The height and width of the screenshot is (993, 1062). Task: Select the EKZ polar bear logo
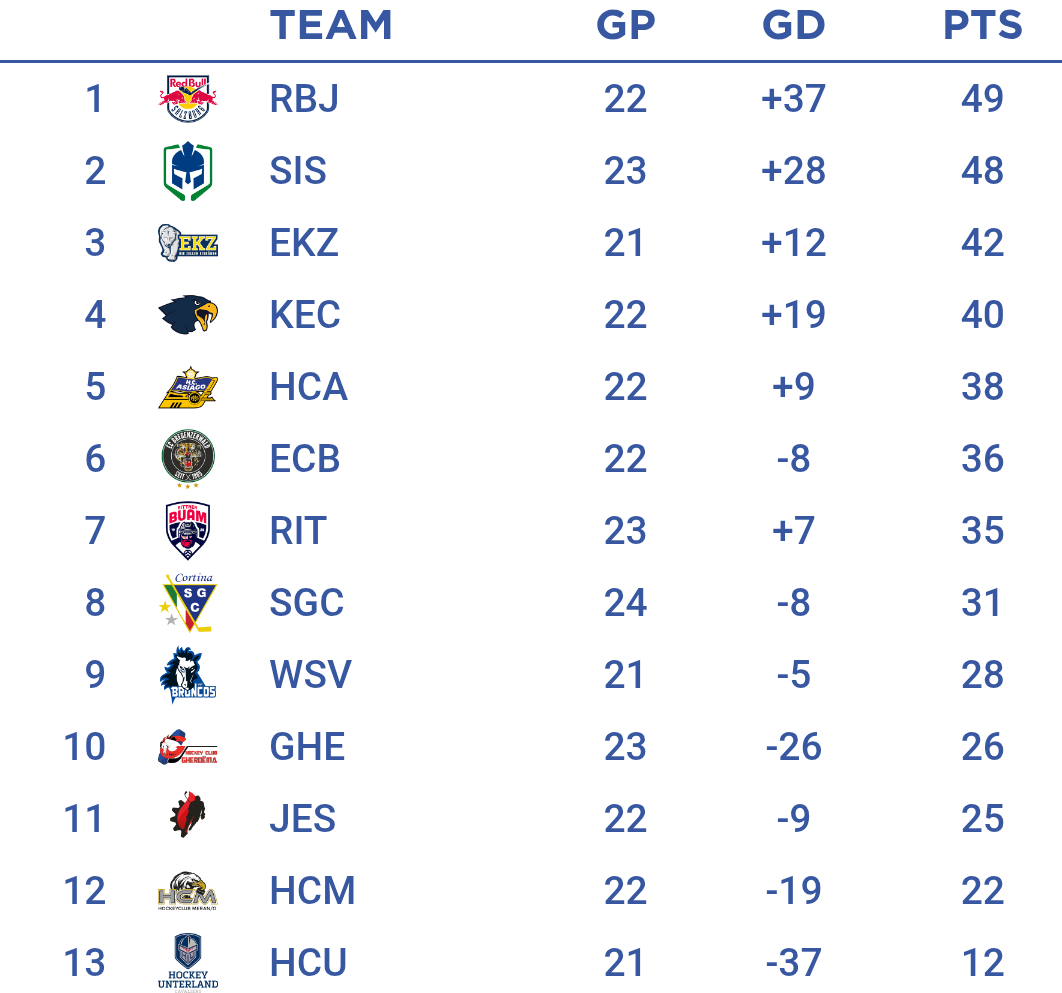coord(188,242)
